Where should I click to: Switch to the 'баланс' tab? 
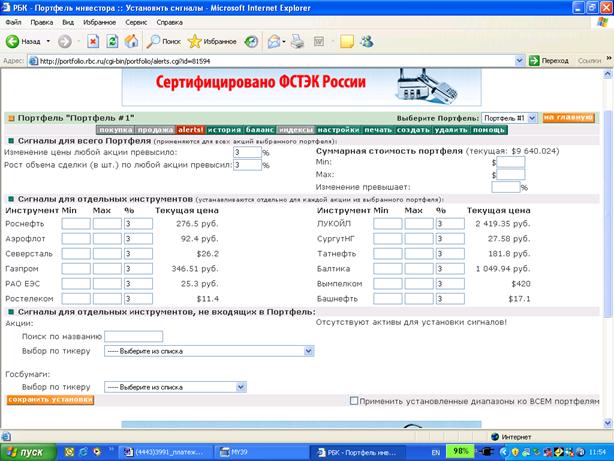click(x=260, y=130)
